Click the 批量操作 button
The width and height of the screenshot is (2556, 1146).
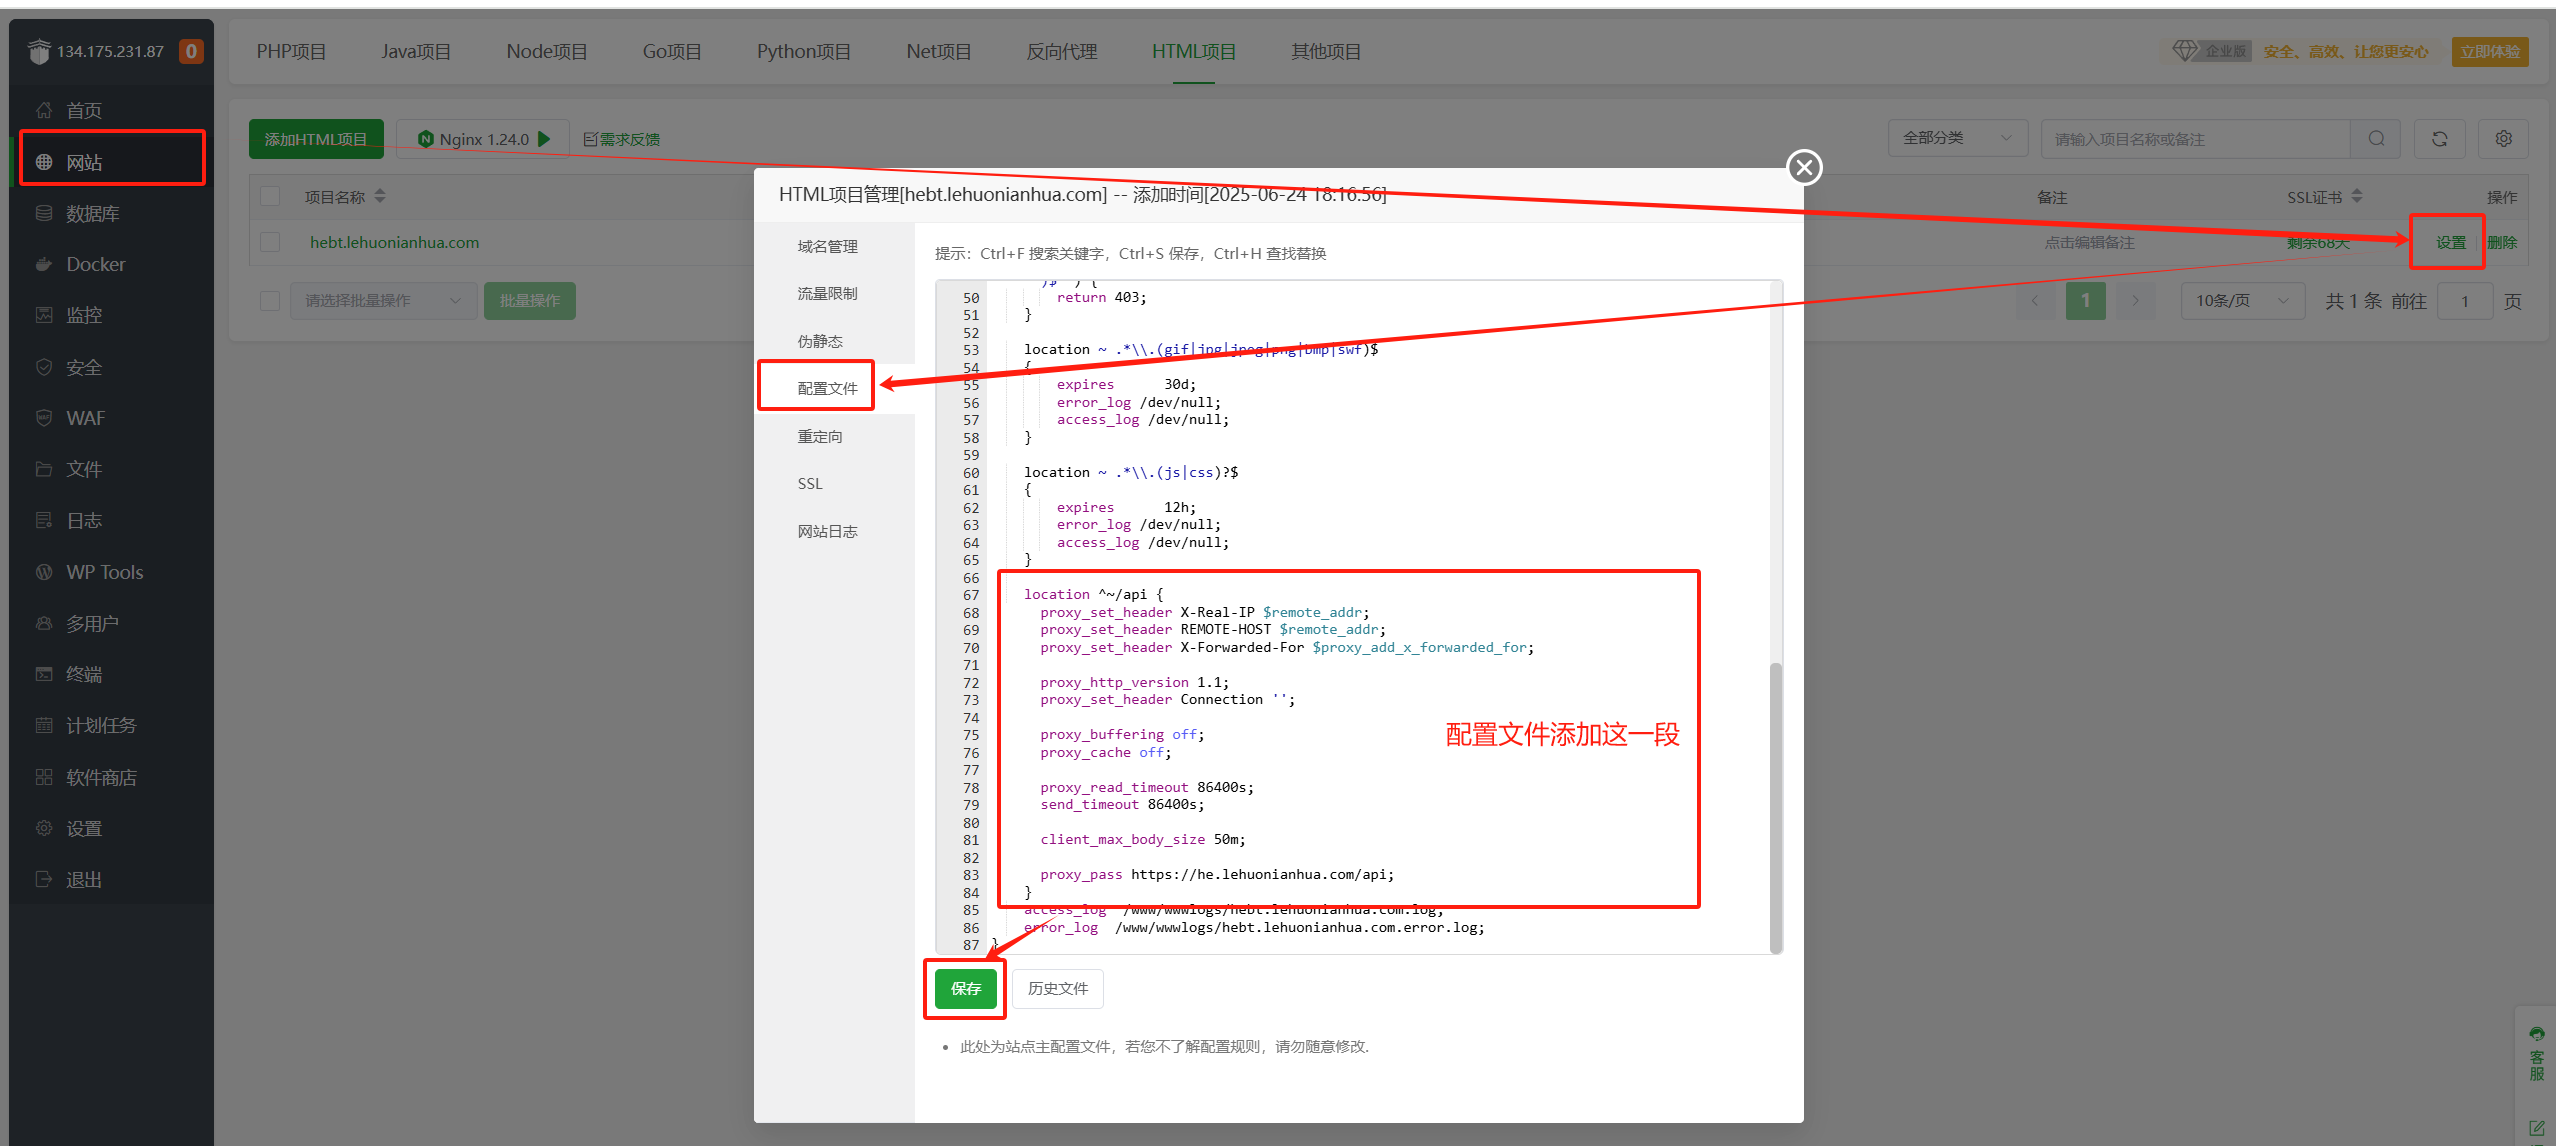(530, 301)
